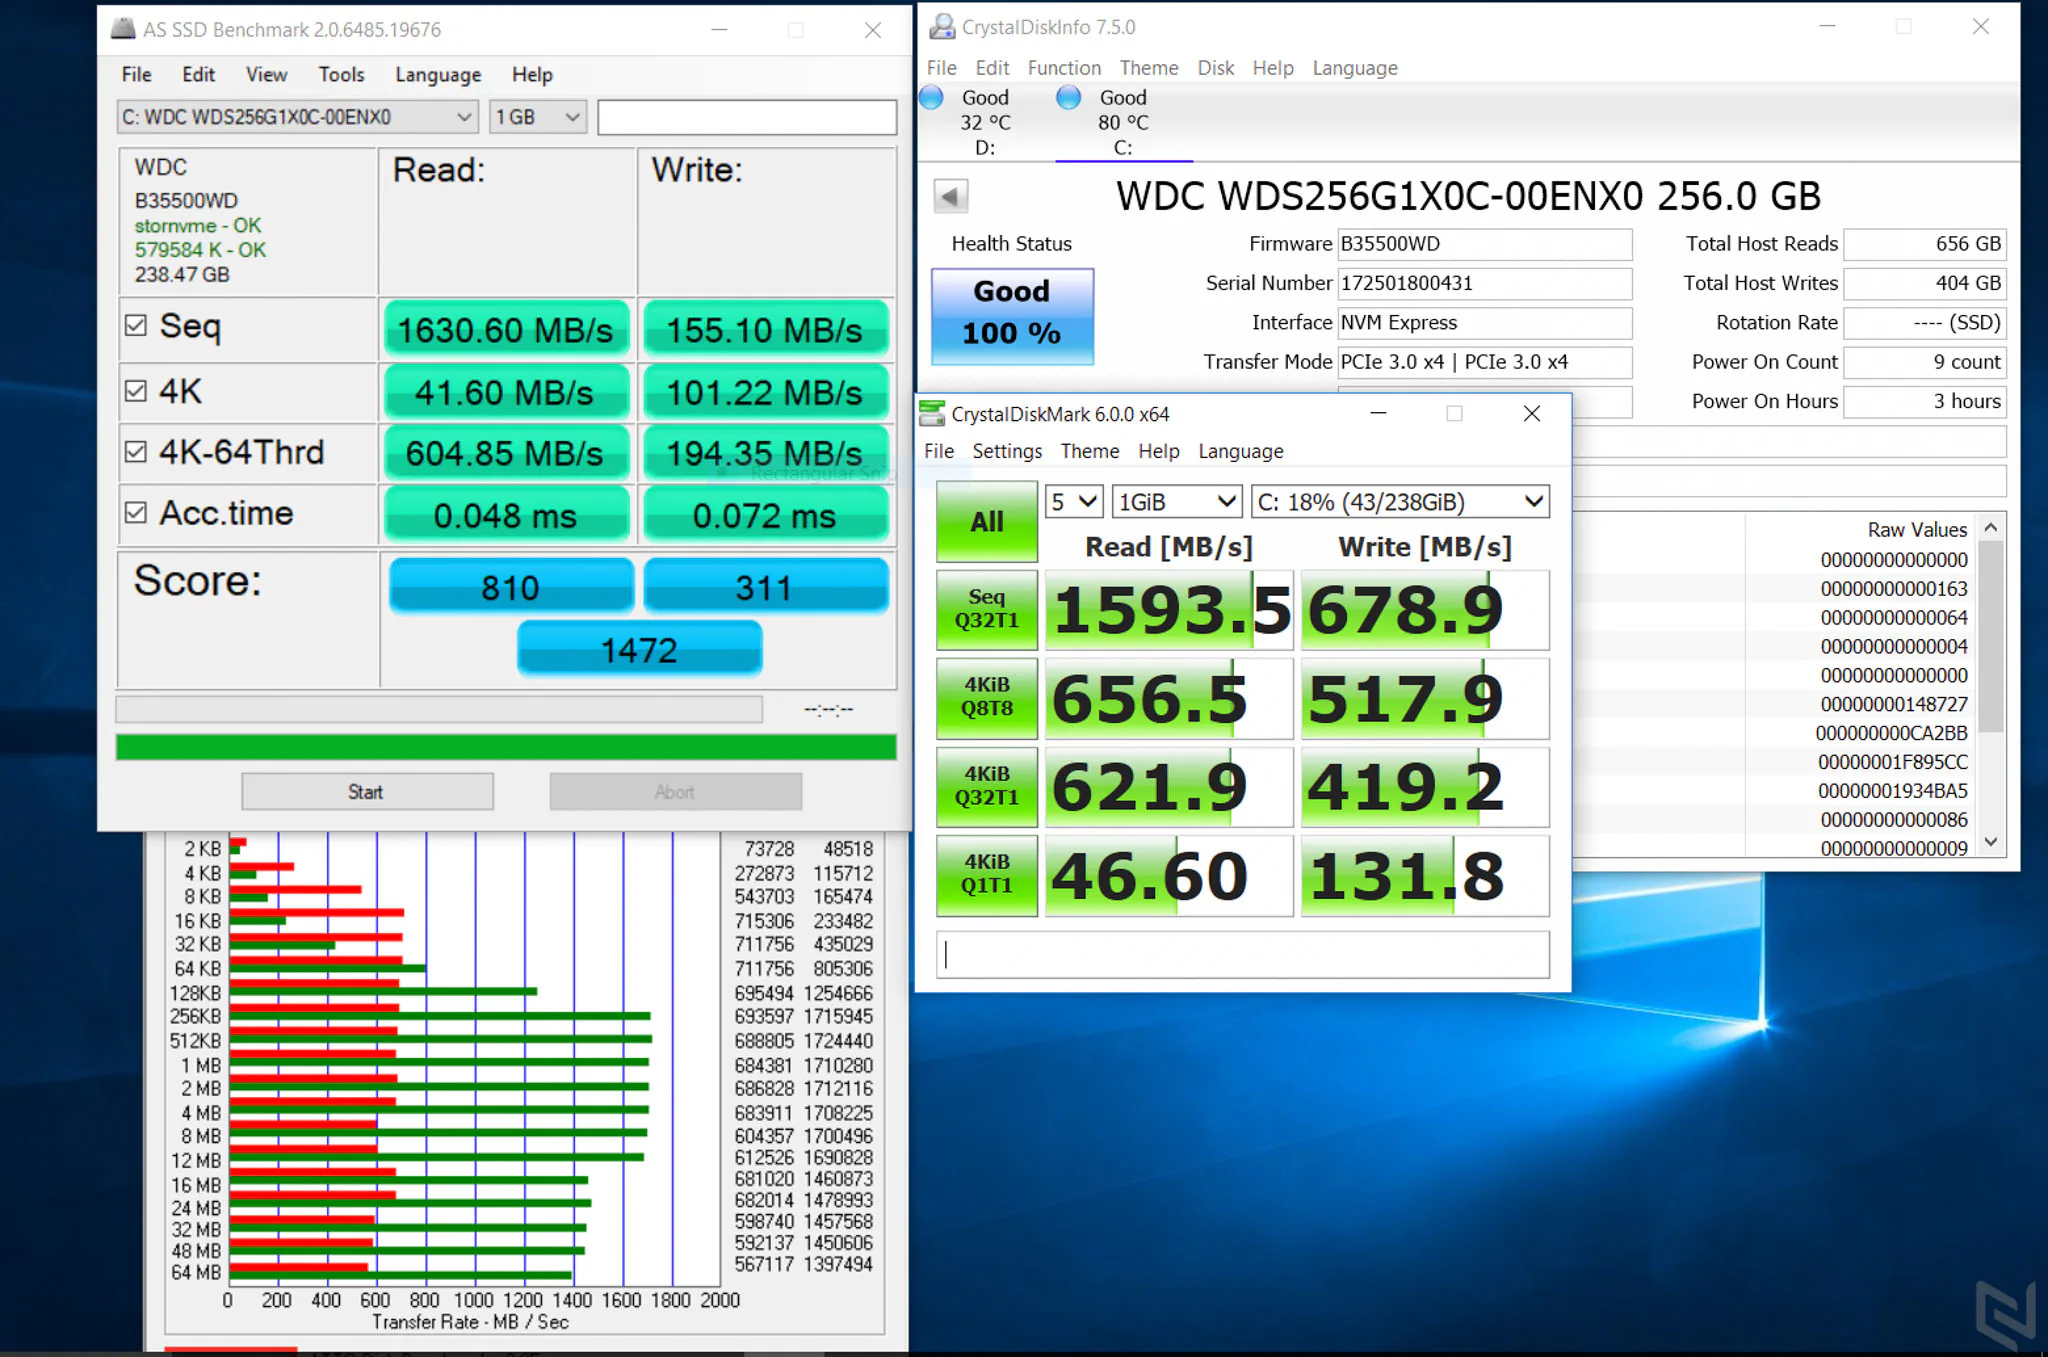This screenshot has width=2048, height=1357.
Task: Click the Serial Number 172501800431 field
Action: click(1484, 283)
